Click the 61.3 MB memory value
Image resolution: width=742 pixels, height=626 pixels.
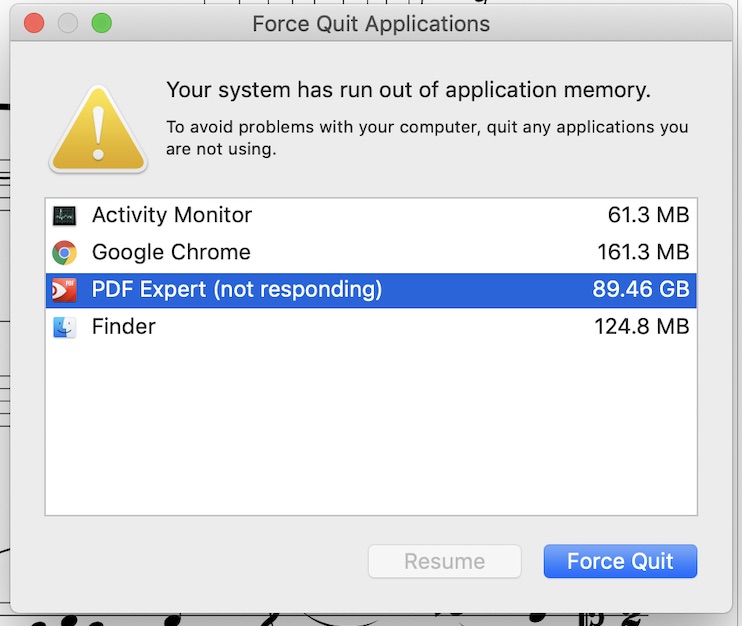tap(648, 215)
